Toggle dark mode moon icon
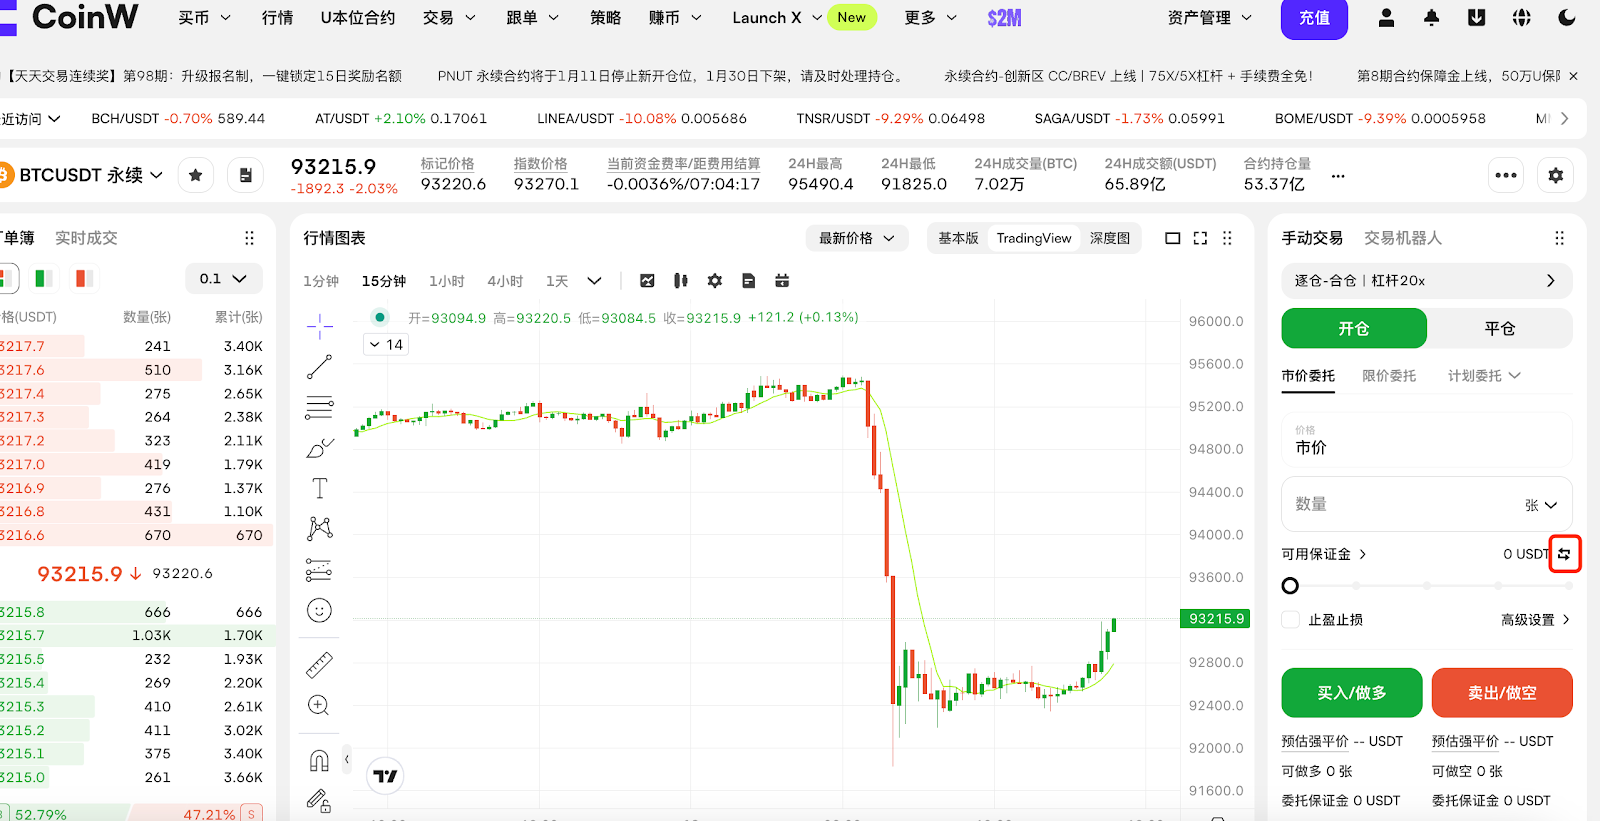This screenshot has width=1600, height=821. tap(1566, 18)
